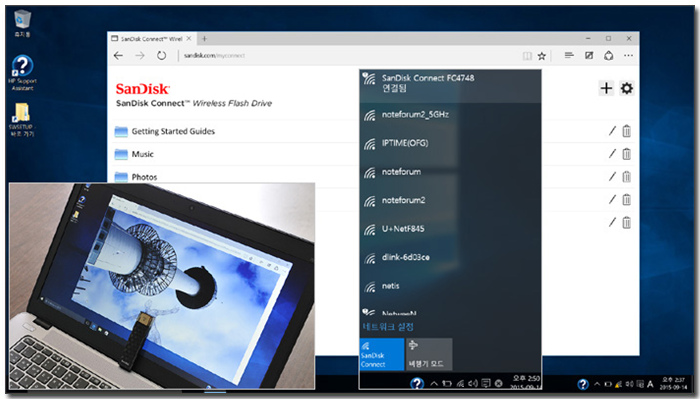
Task: Open the Music folder
Action: (x=142, y=154)
